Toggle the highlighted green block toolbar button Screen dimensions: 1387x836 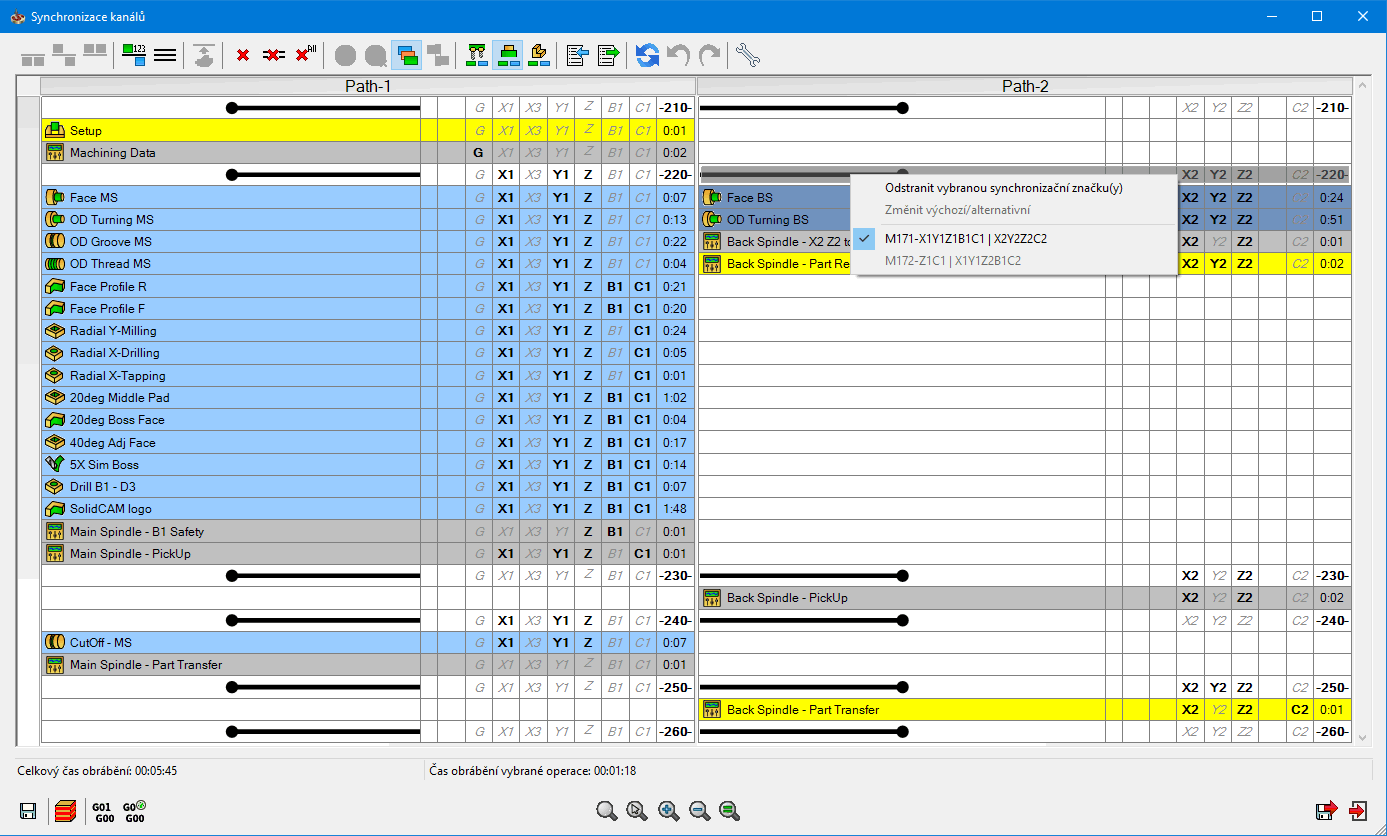(508, 55)
